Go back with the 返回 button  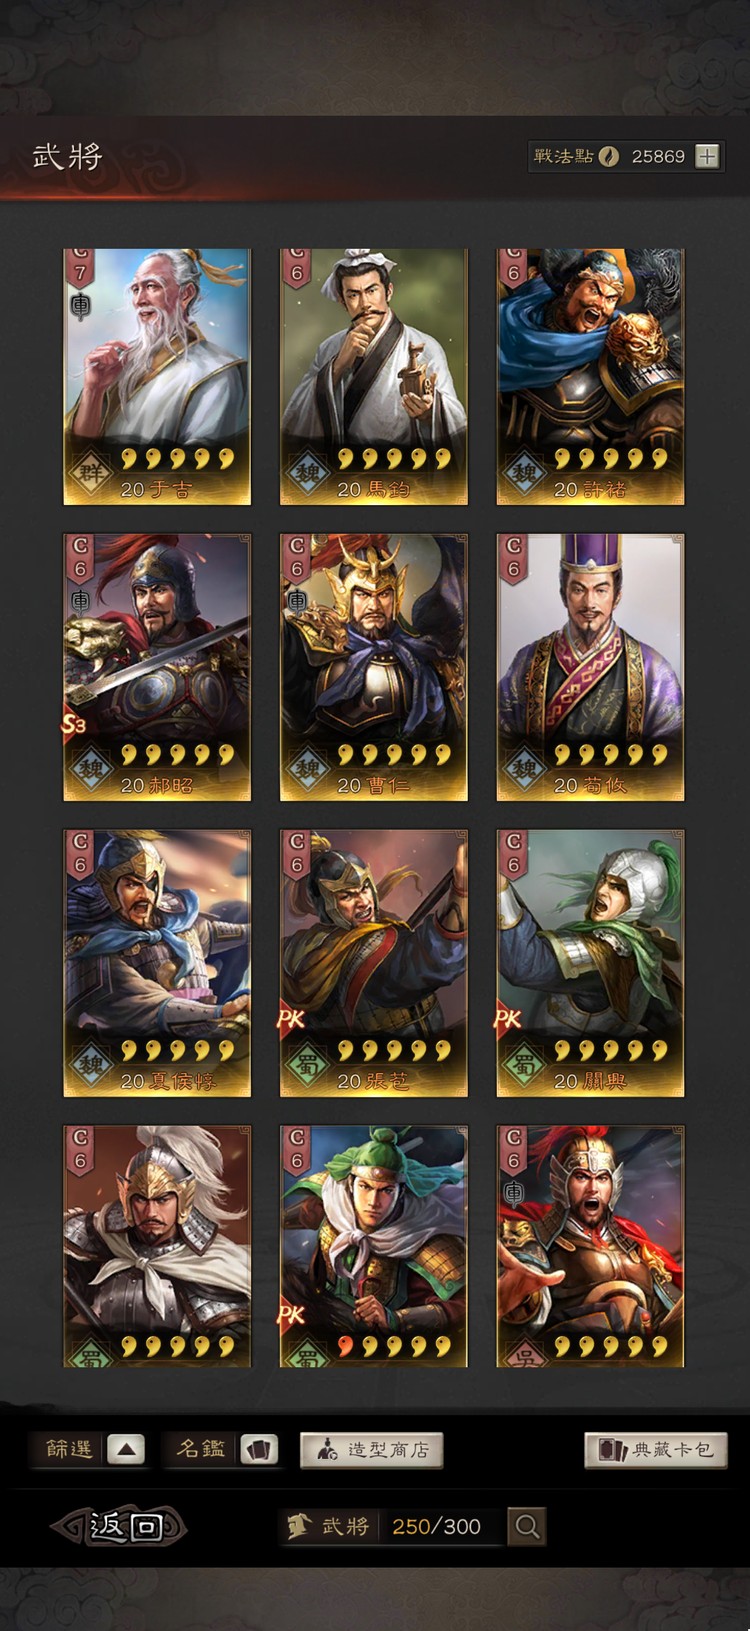[x=120, y=1526]
